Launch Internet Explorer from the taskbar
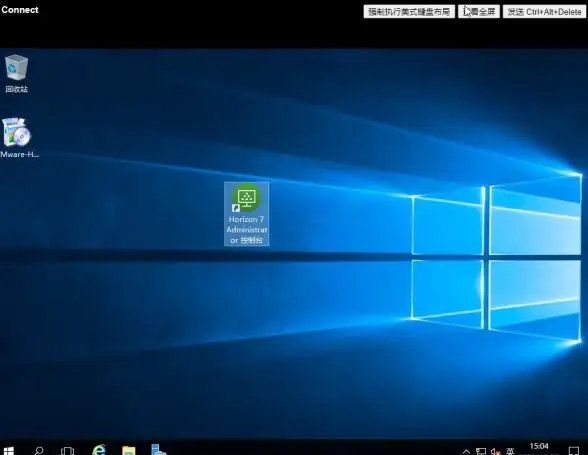 (x=99, y=450)
